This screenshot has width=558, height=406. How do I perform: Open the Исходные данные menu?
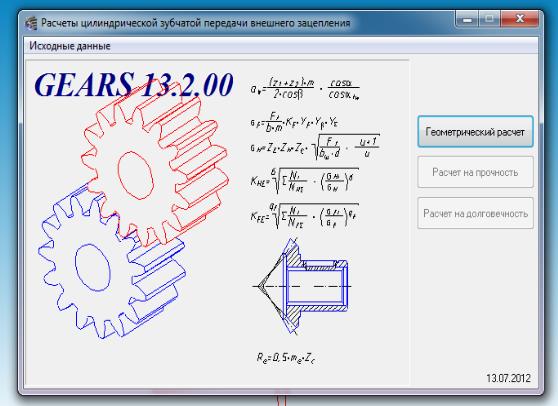(x=70, y=46)
